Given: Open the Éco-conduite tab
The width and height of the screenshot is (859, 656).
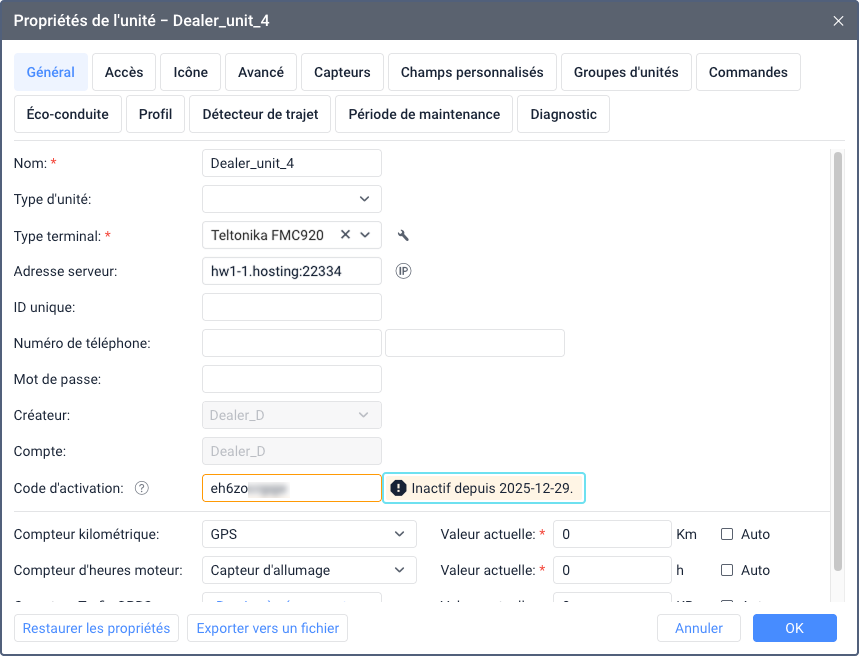Looking at the screenshot, I should click(67, 114).
